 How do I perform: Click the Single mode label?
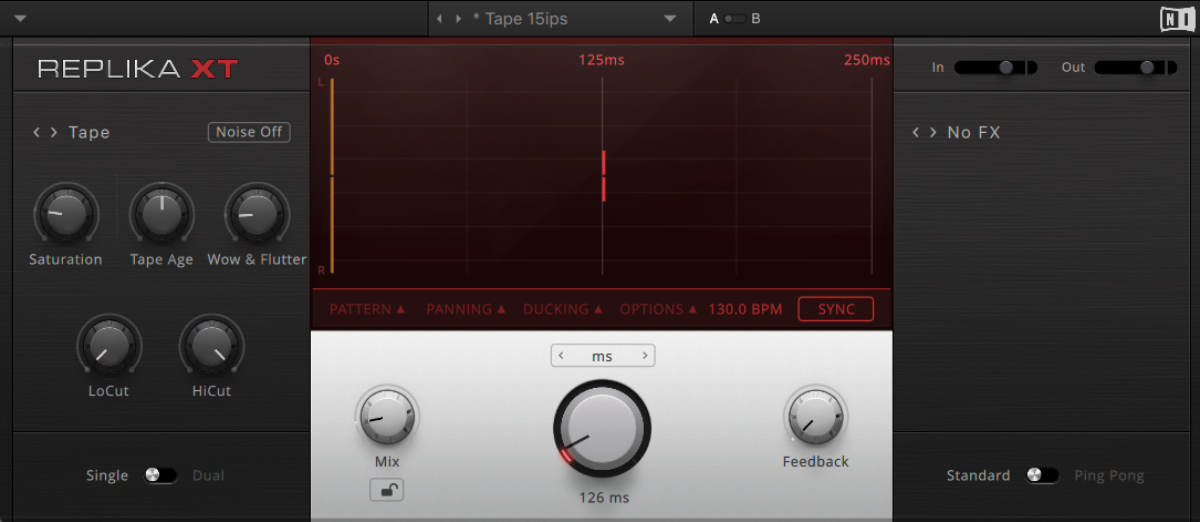point(107,475)
